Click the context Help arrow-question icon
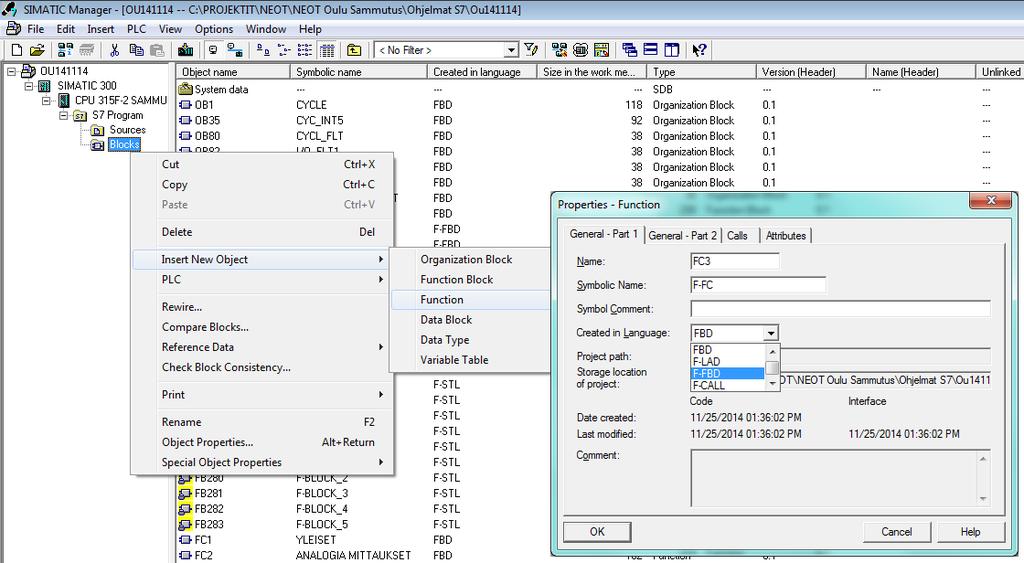 click(x=699, y=50)
